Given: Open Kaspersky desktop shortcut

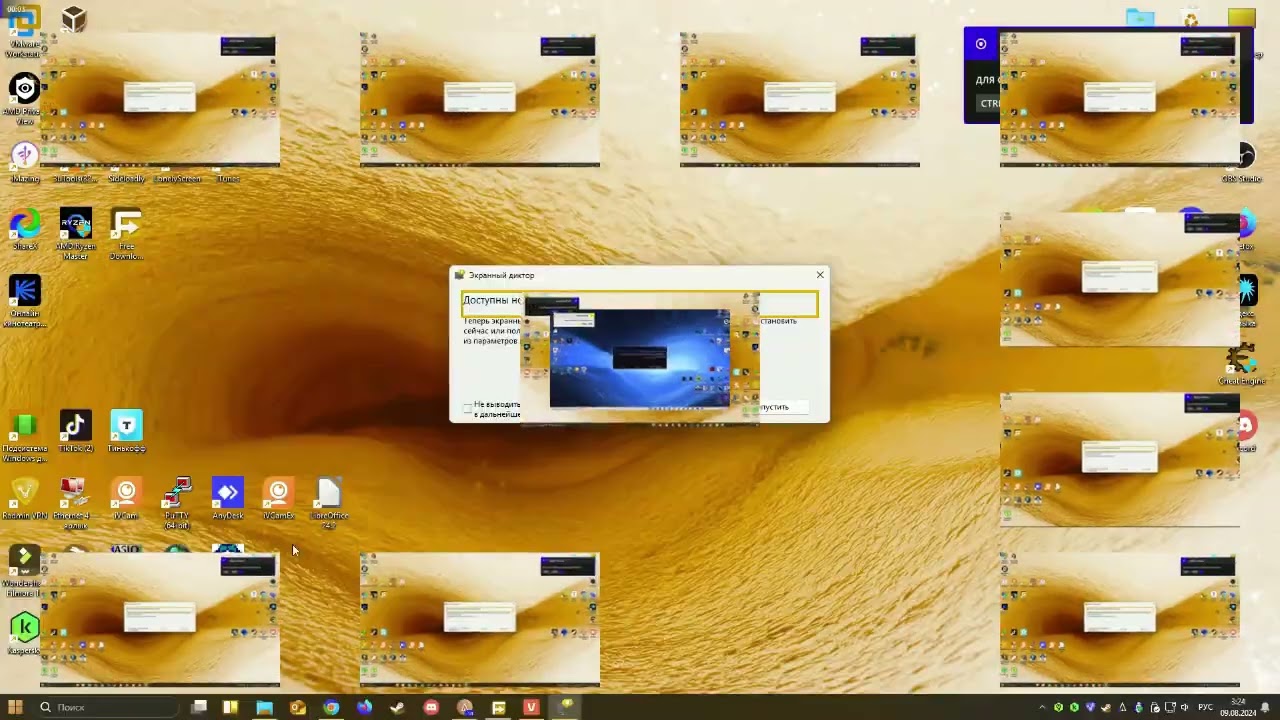Looking at the screenshot, I should (x=24, y=634).
